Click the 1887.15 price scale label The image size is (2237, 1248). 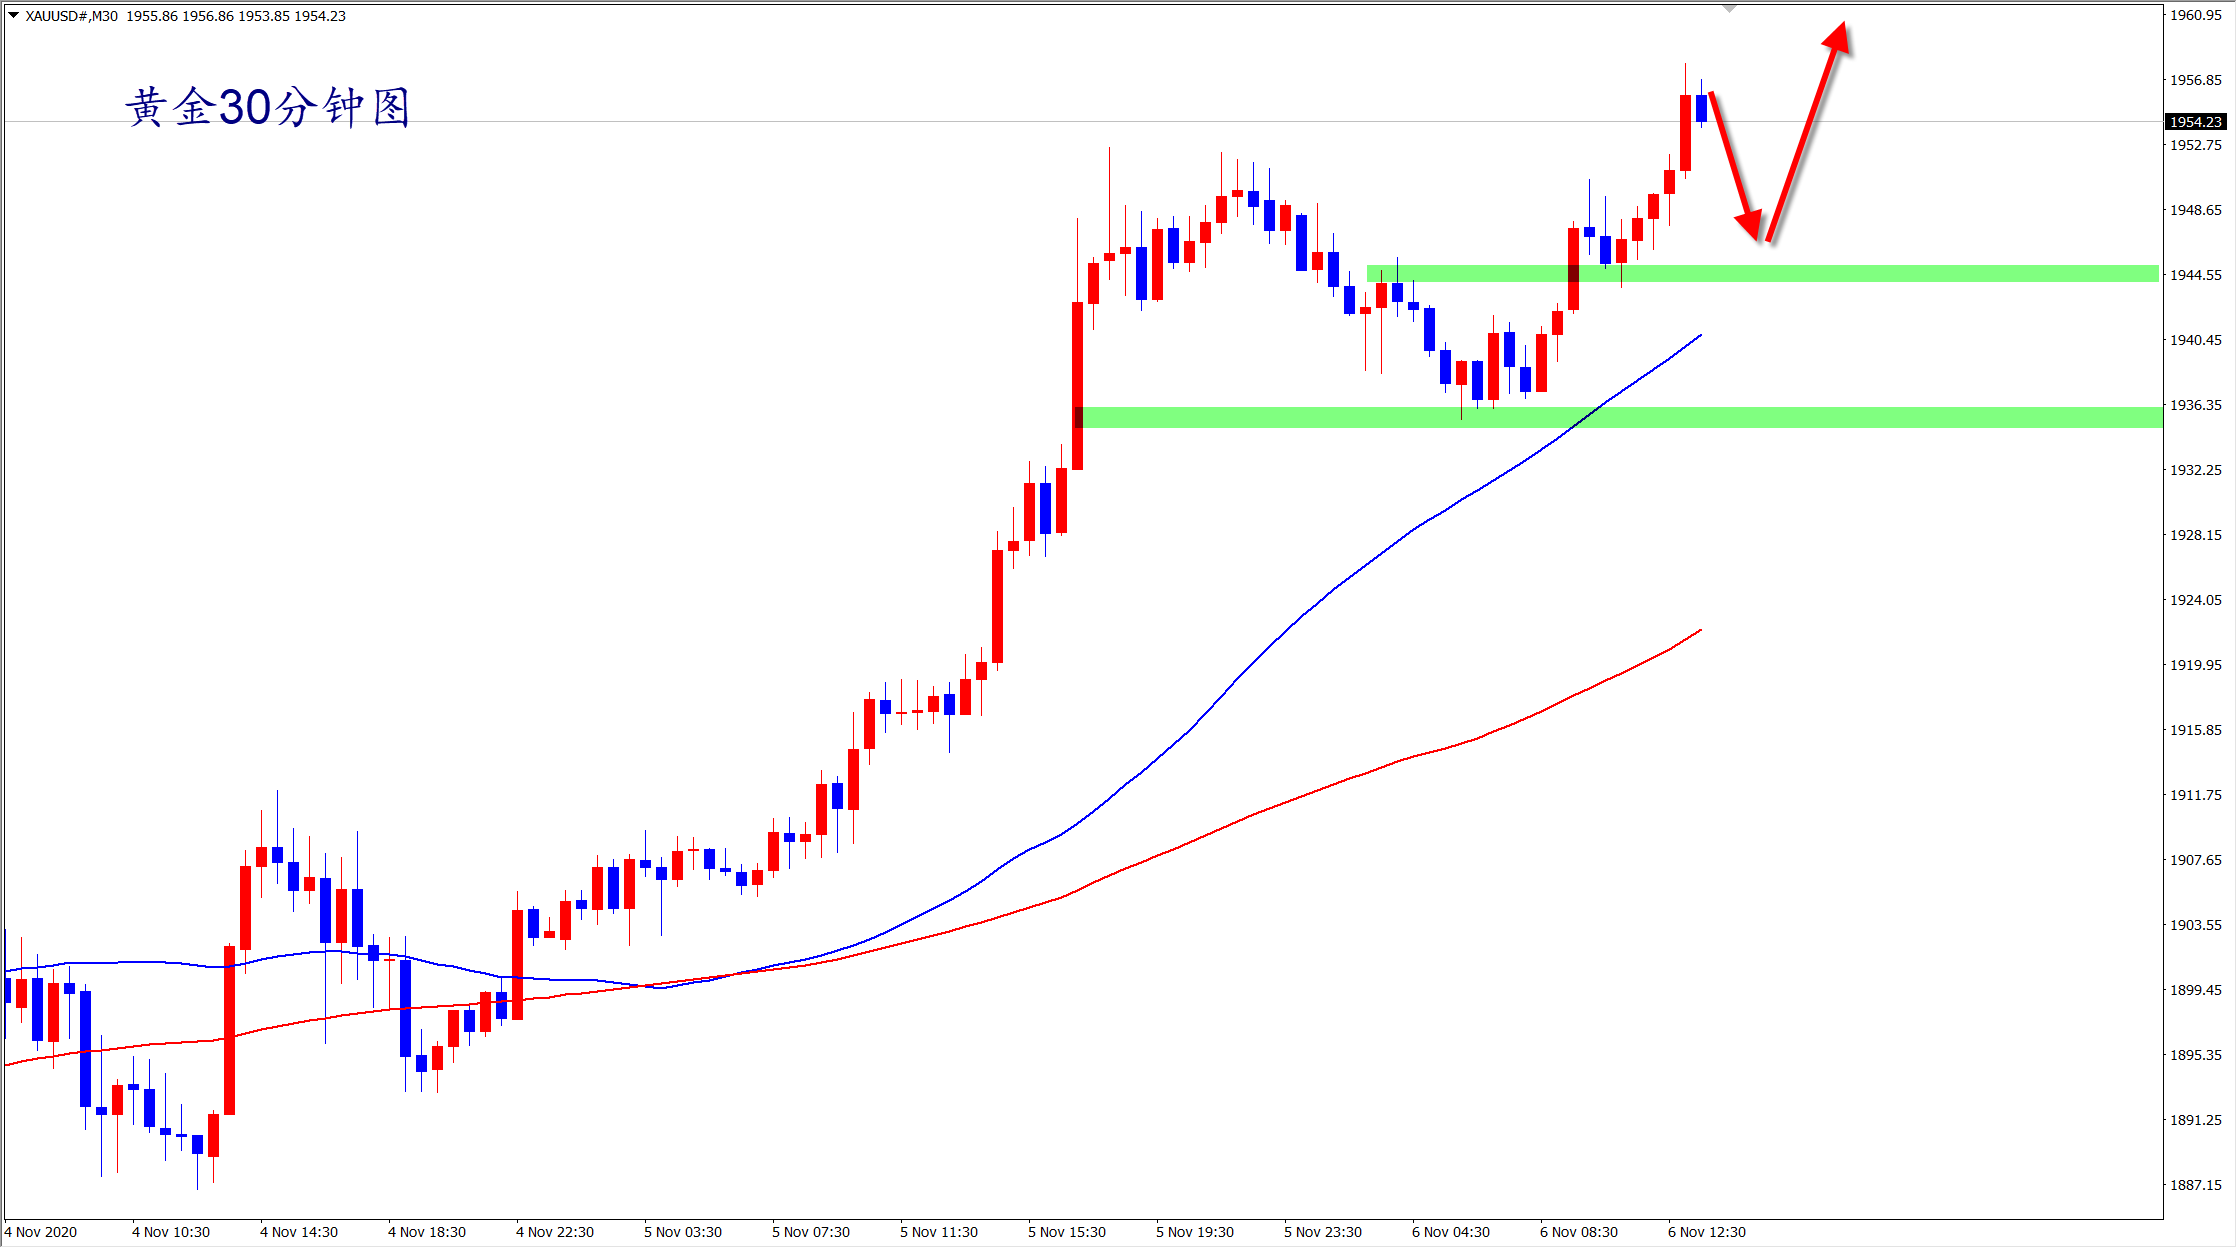[x=2195, y=1185]
